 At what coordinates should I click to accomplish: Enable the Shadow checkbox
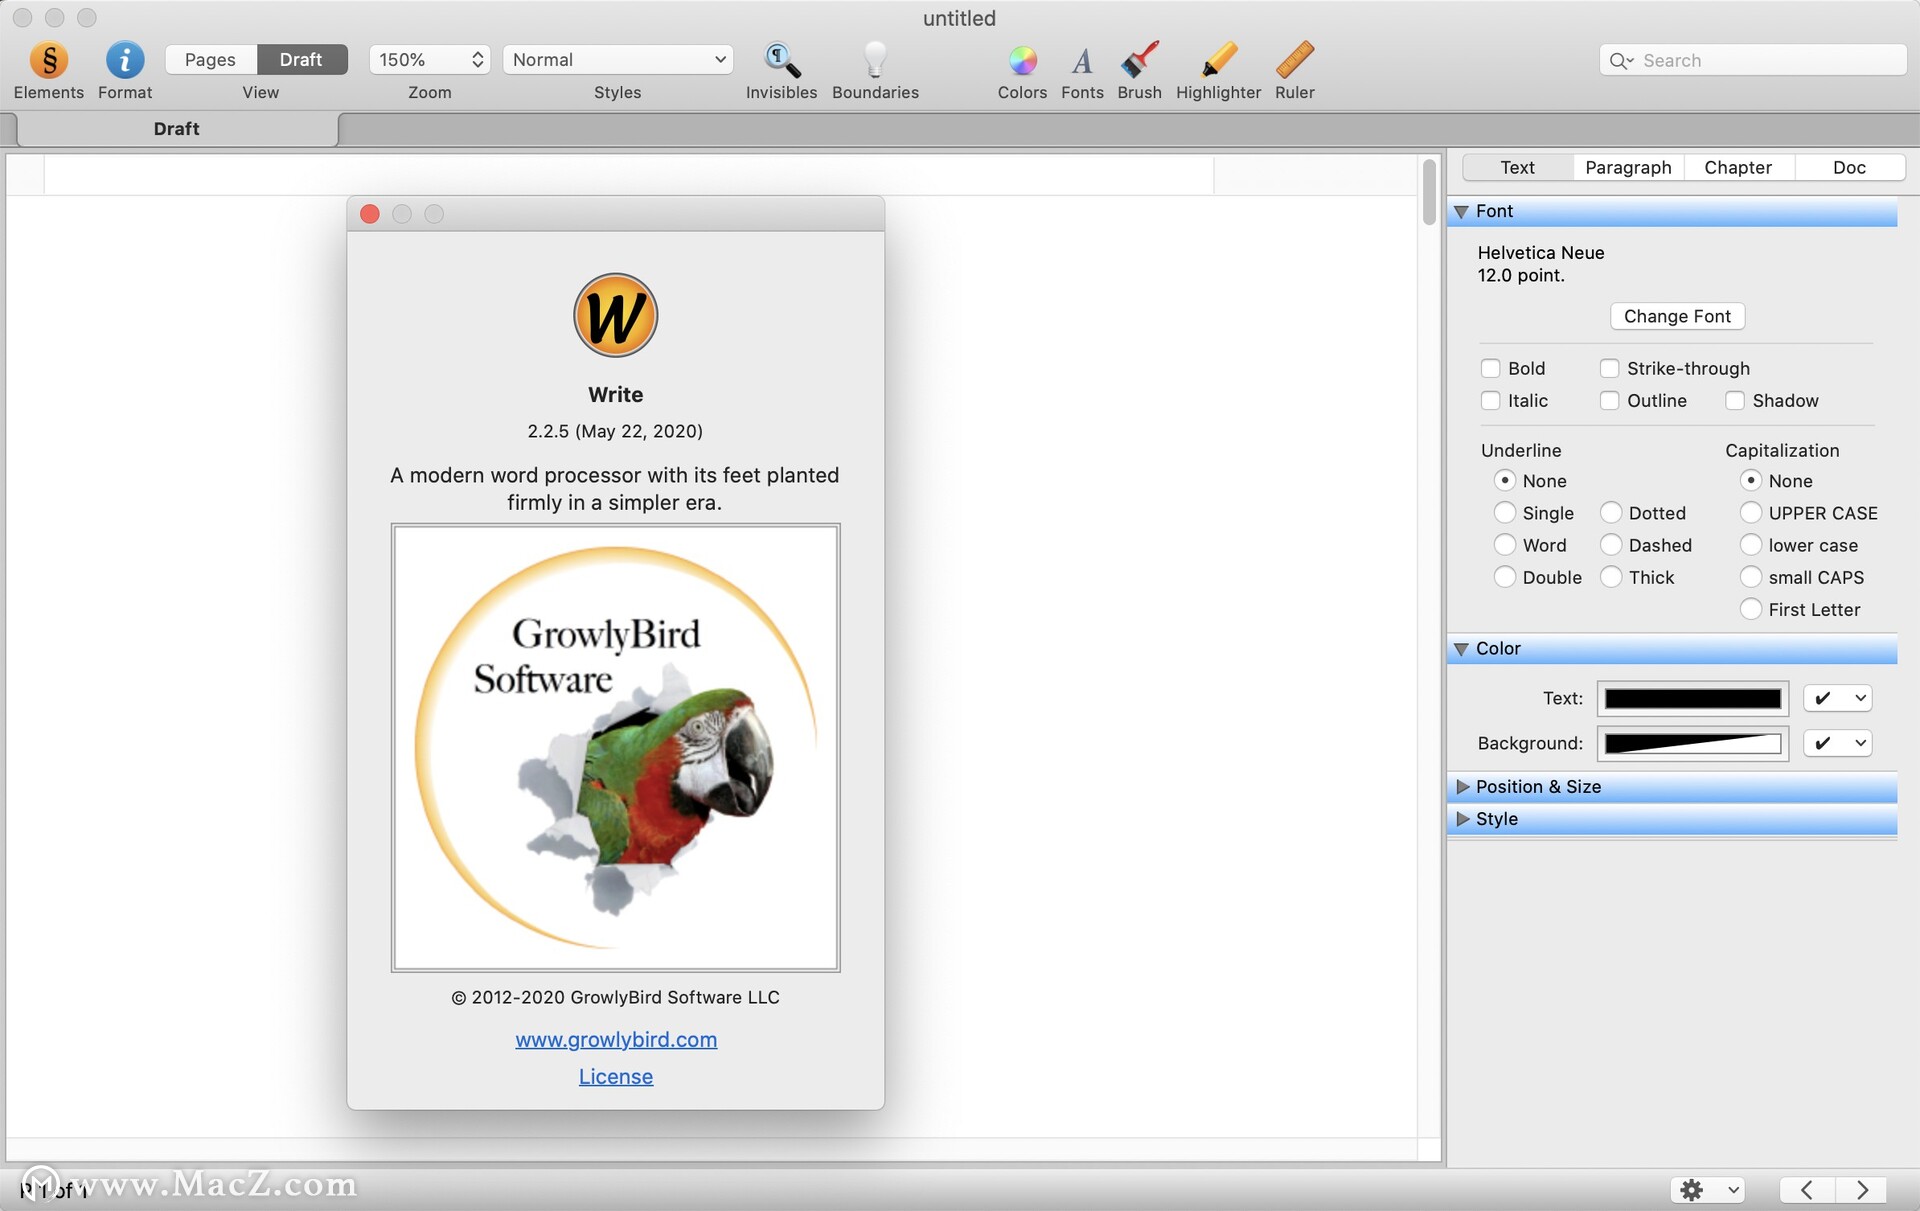(x=1735, y=400)
